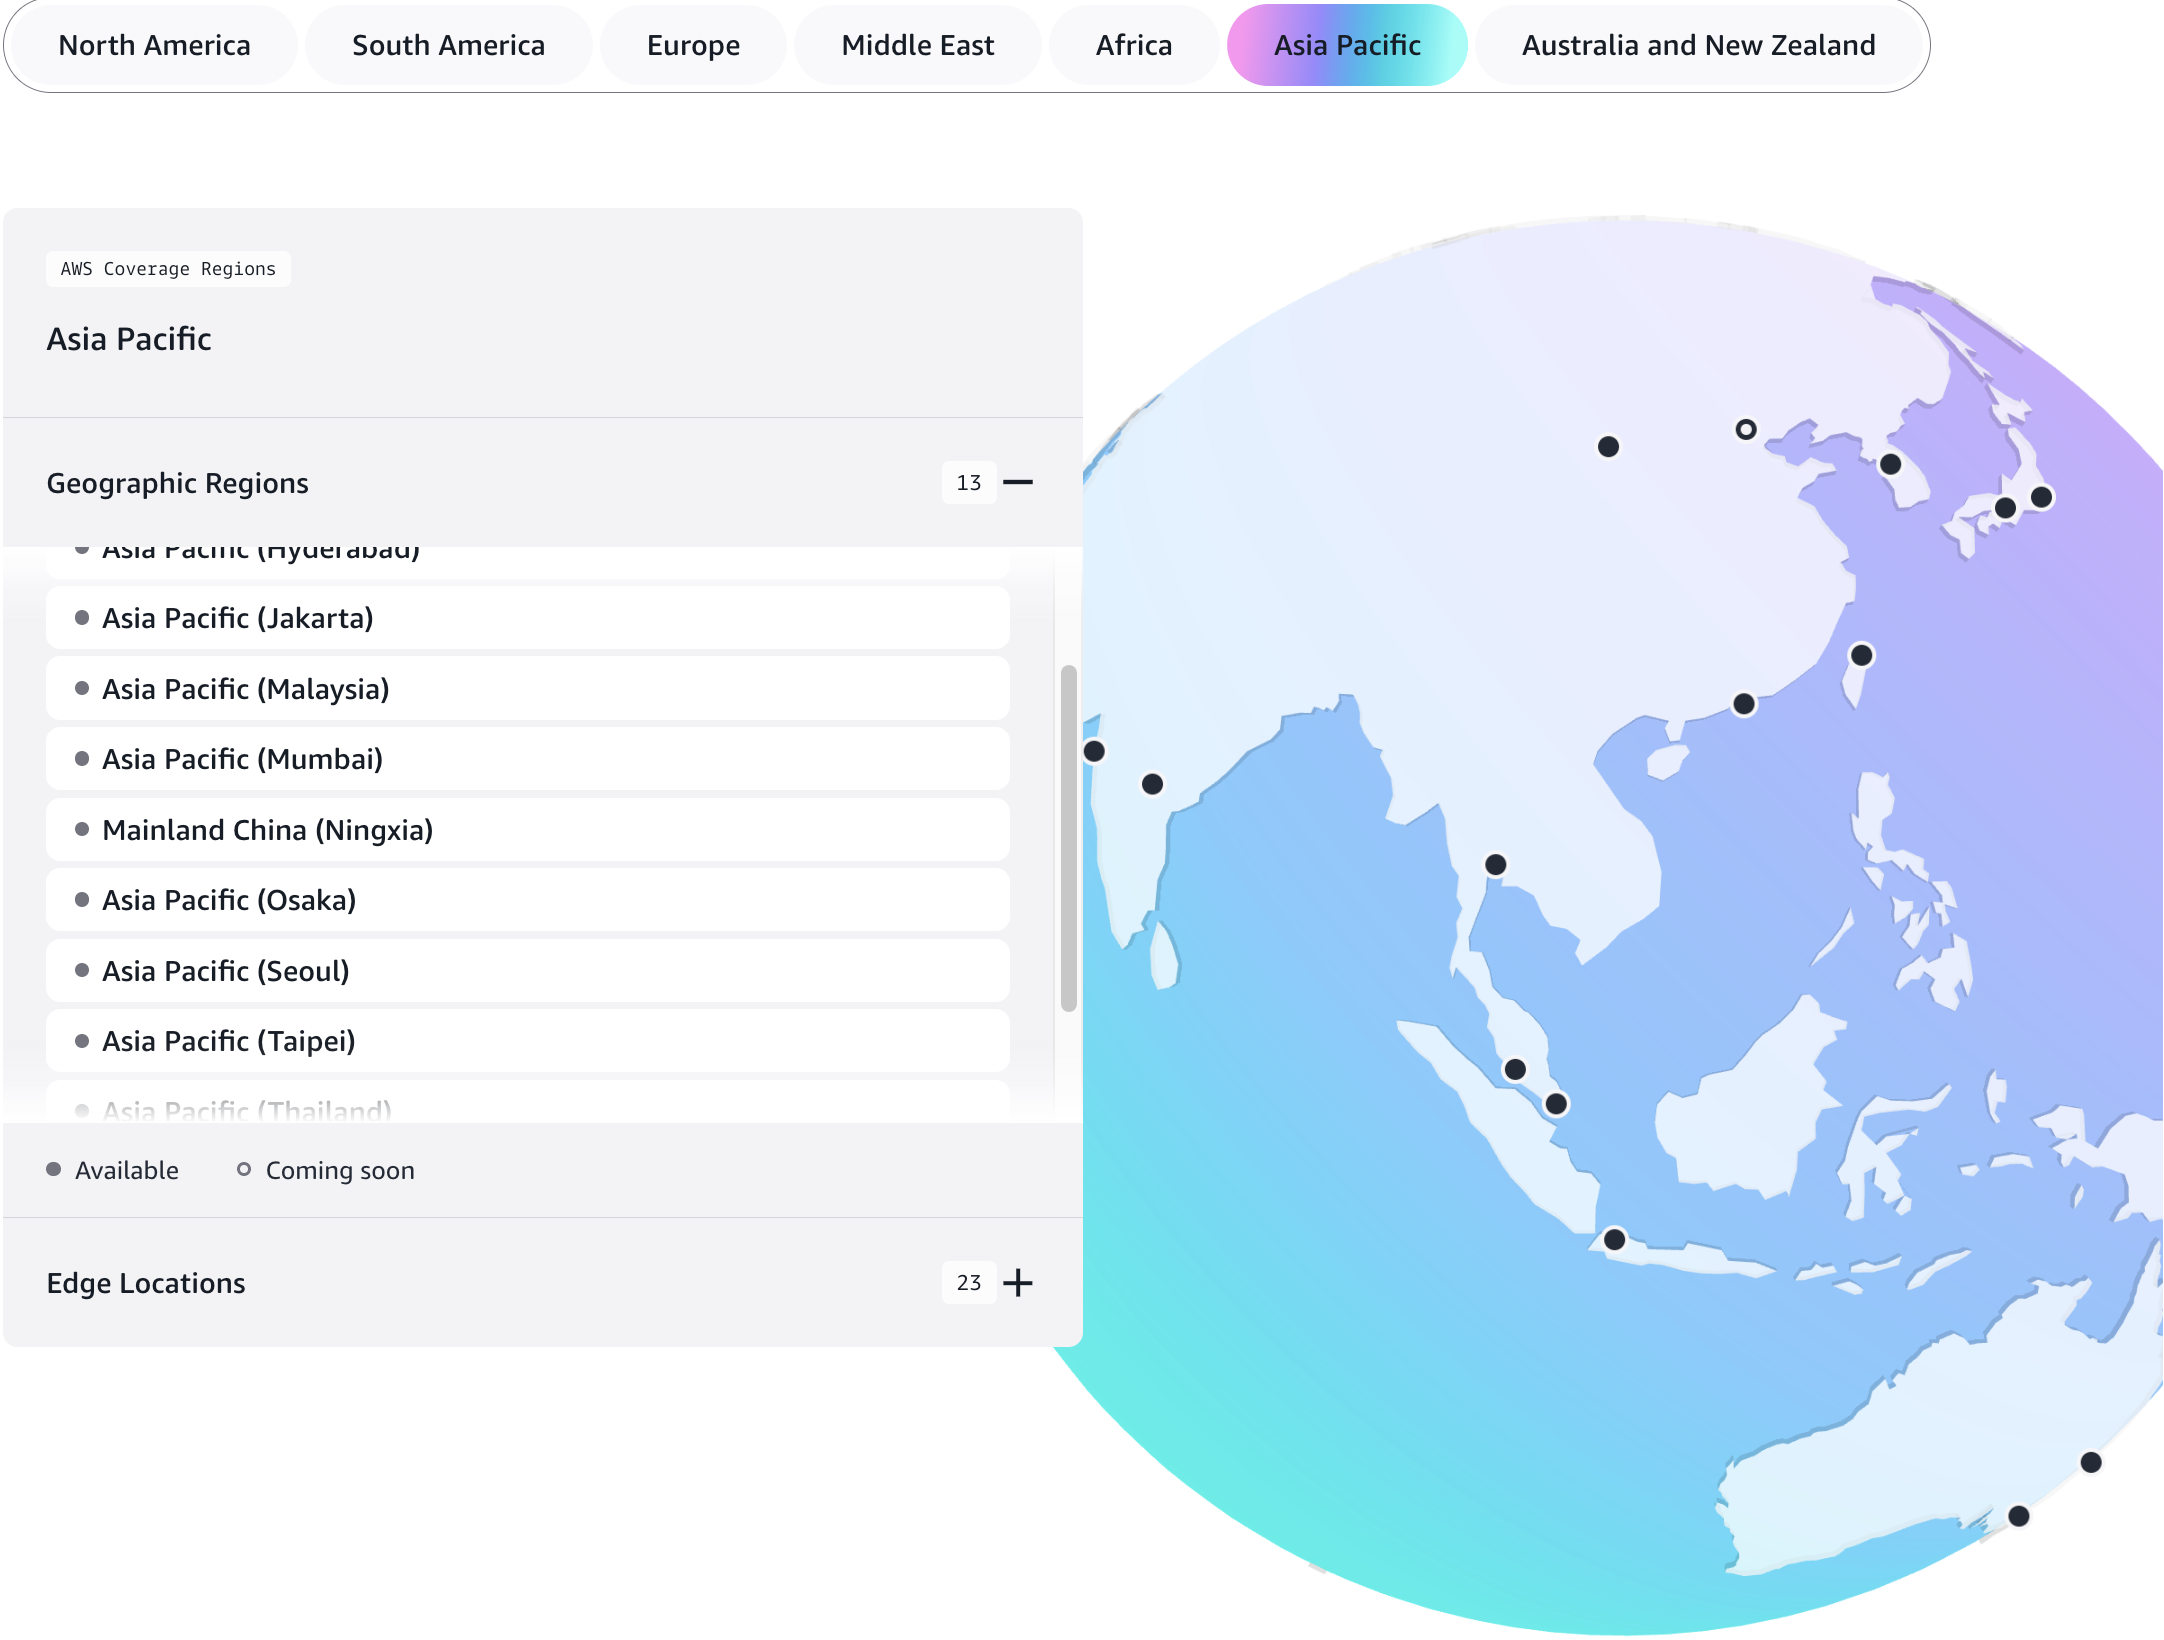Image resolution: width=2164 pixels, height=1640 pixels.
Task: Switch to the Europe tab
Action: [693, 45]
